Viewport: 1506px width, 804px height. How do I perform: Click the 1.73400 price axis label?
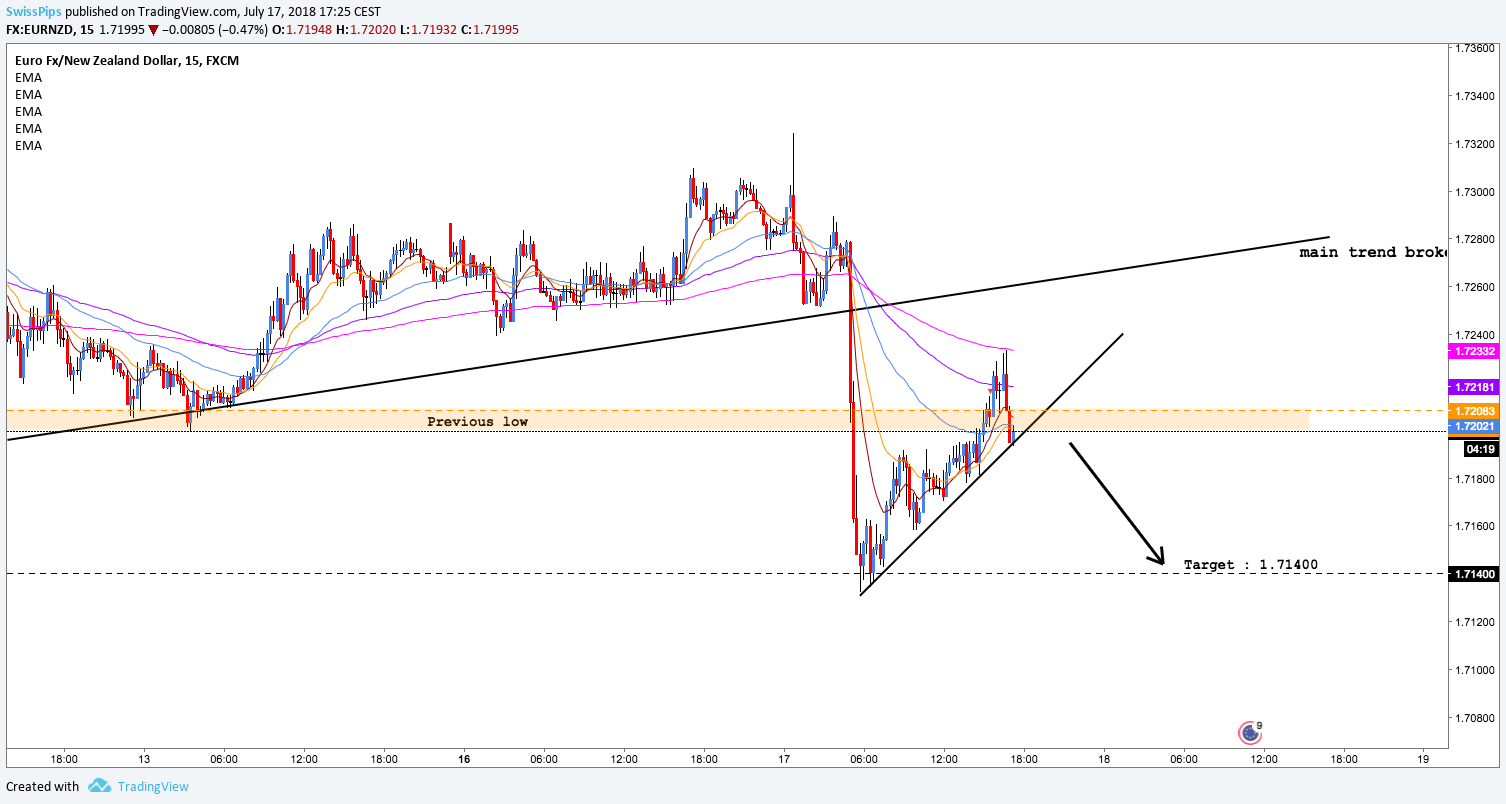(x=1475, y=96)
